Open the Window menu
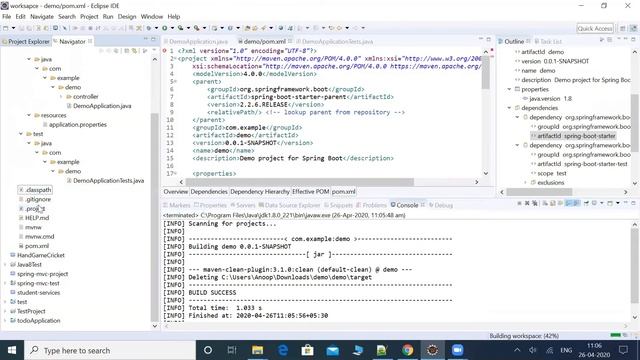The width and height of the screenshot is (640, 360). click(151, 17)
